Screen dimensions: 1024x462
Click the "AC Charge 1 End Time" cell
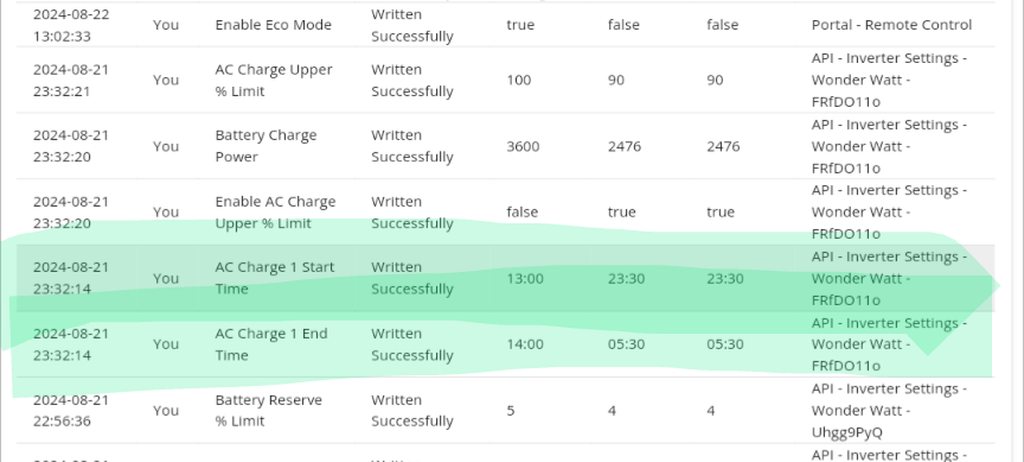[271, 344]
